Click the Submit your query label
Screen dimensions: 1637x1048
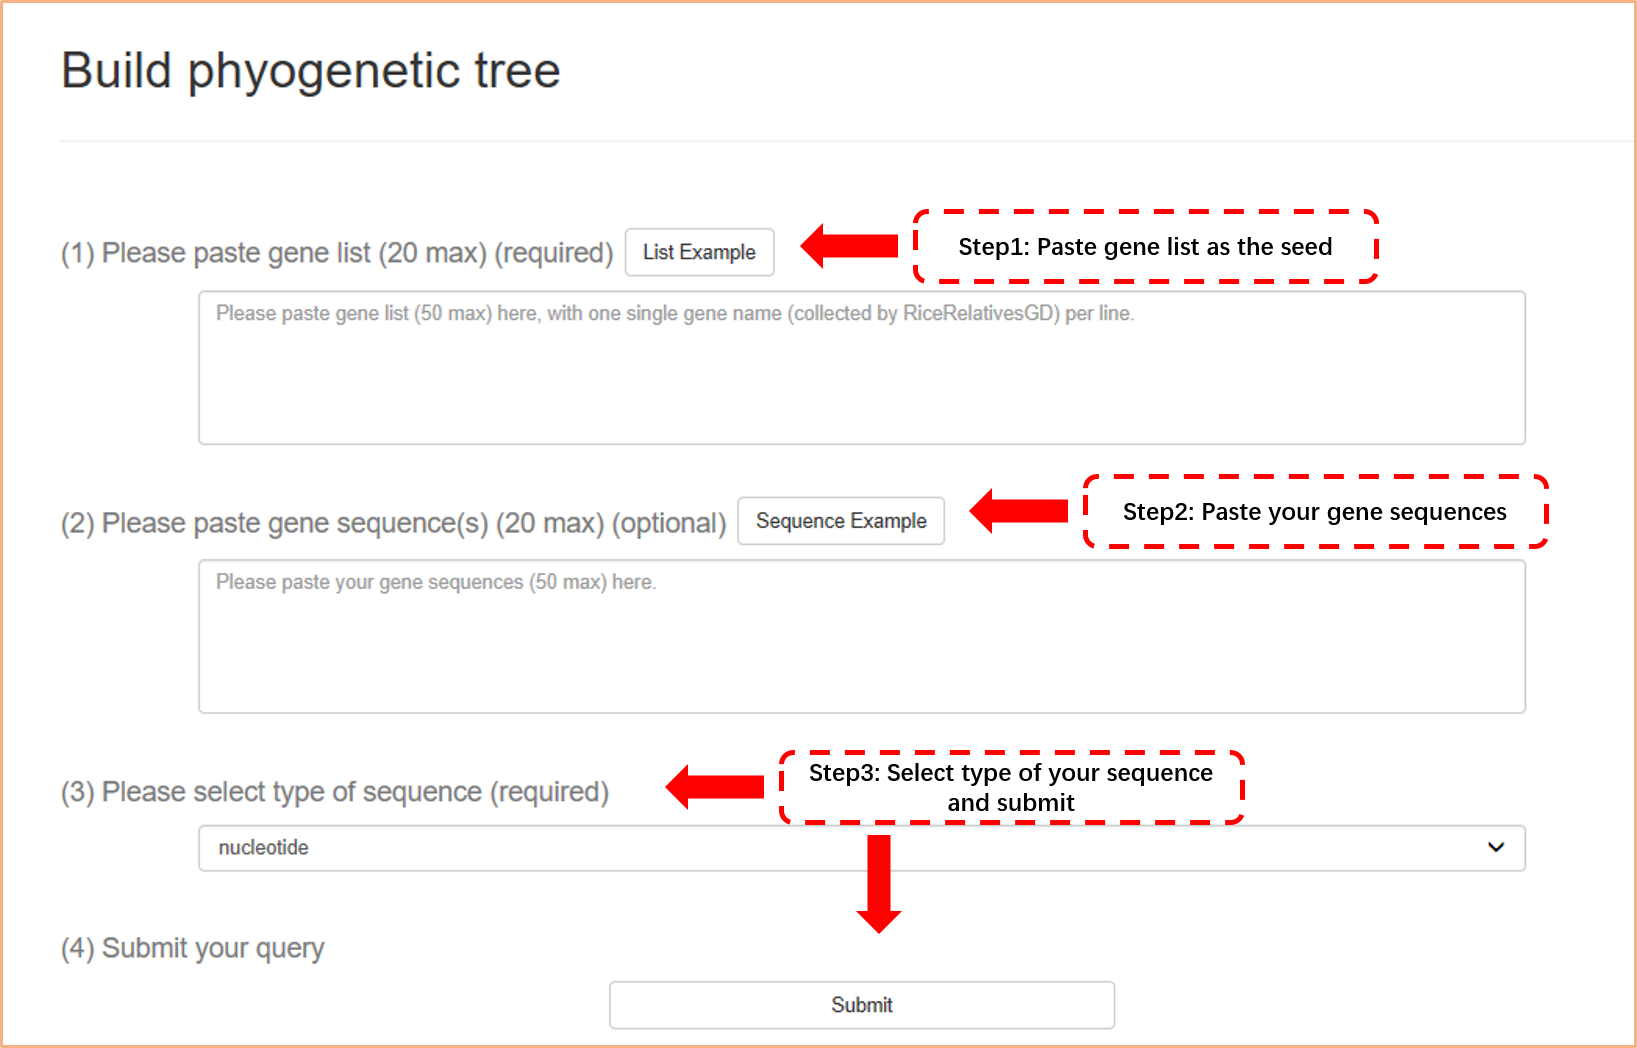click(x=193, y=948)
